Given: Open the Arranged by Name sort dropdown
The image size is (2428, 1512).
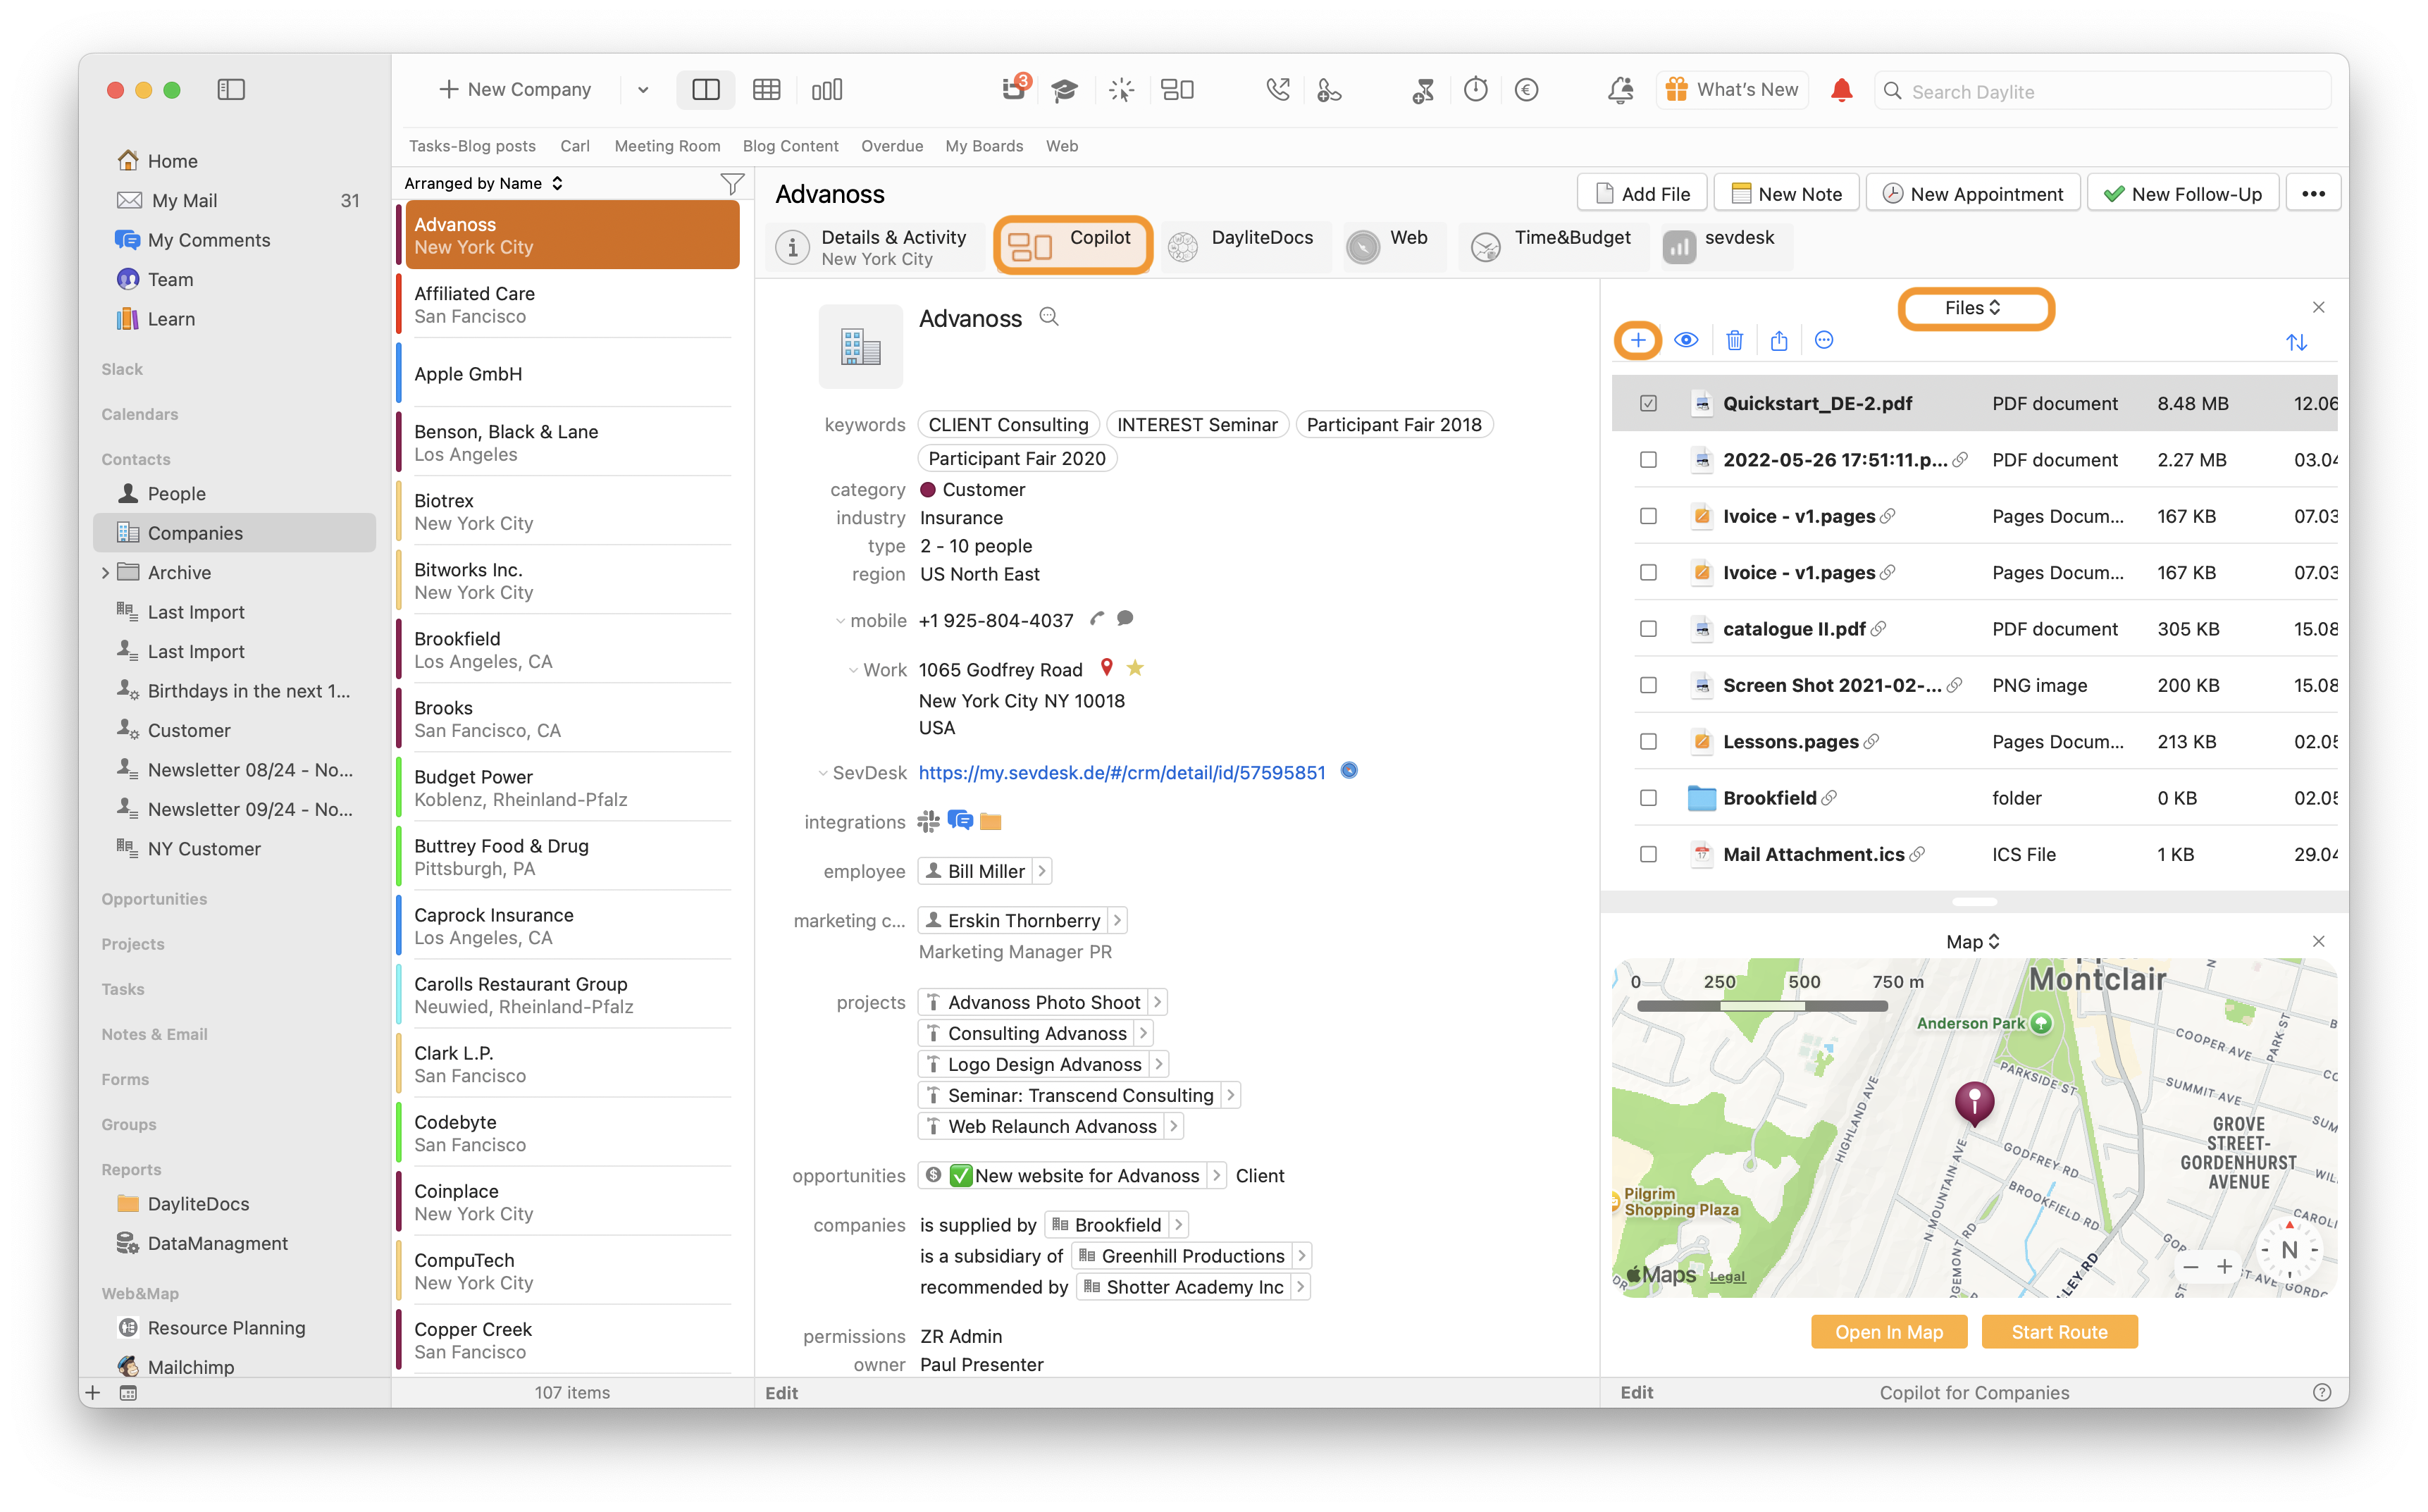Looking at the screenshot, I should (484, 183).
